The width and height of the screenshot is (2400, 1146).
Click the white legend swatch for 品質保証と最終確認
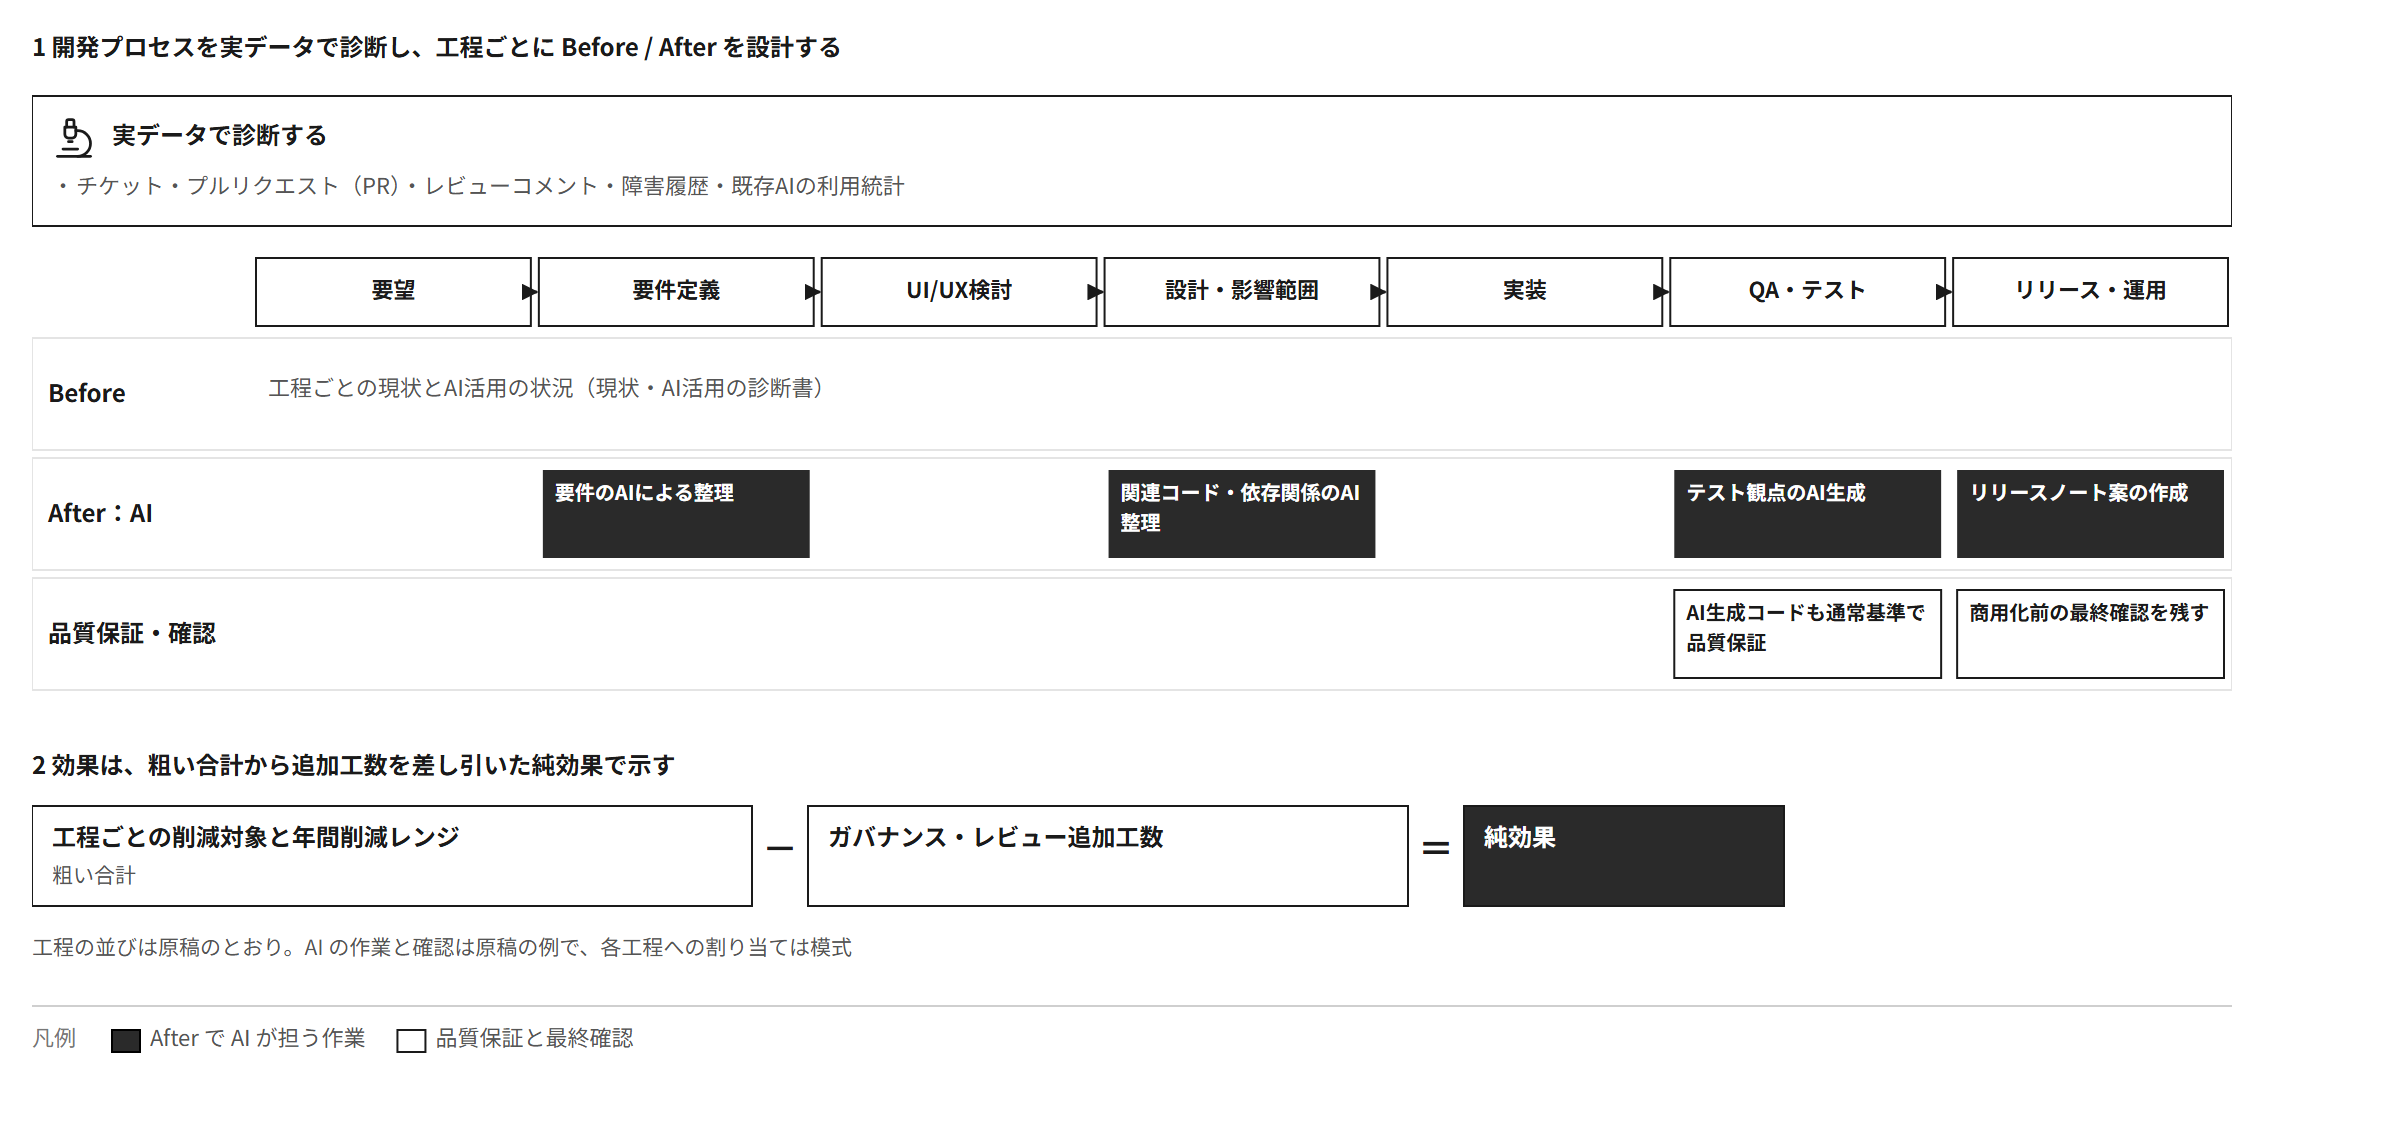point(411,1040)
